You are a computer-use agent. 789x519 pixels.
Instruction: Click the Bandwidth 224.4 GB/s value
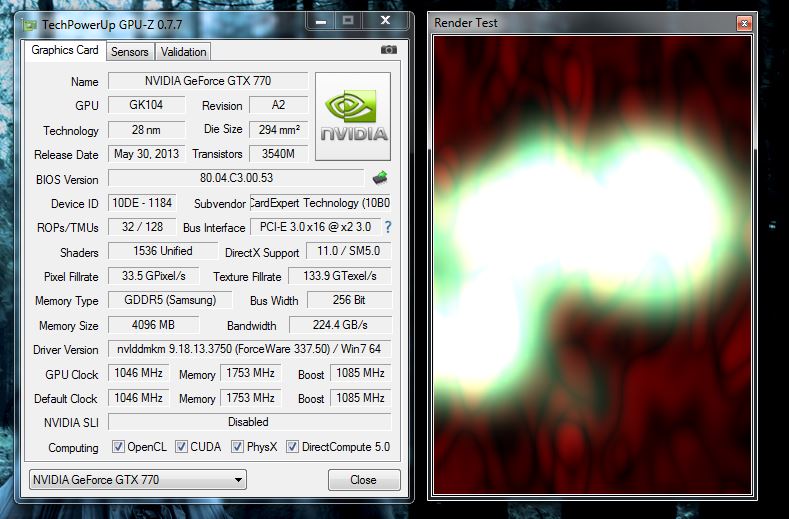click(340, 325)
